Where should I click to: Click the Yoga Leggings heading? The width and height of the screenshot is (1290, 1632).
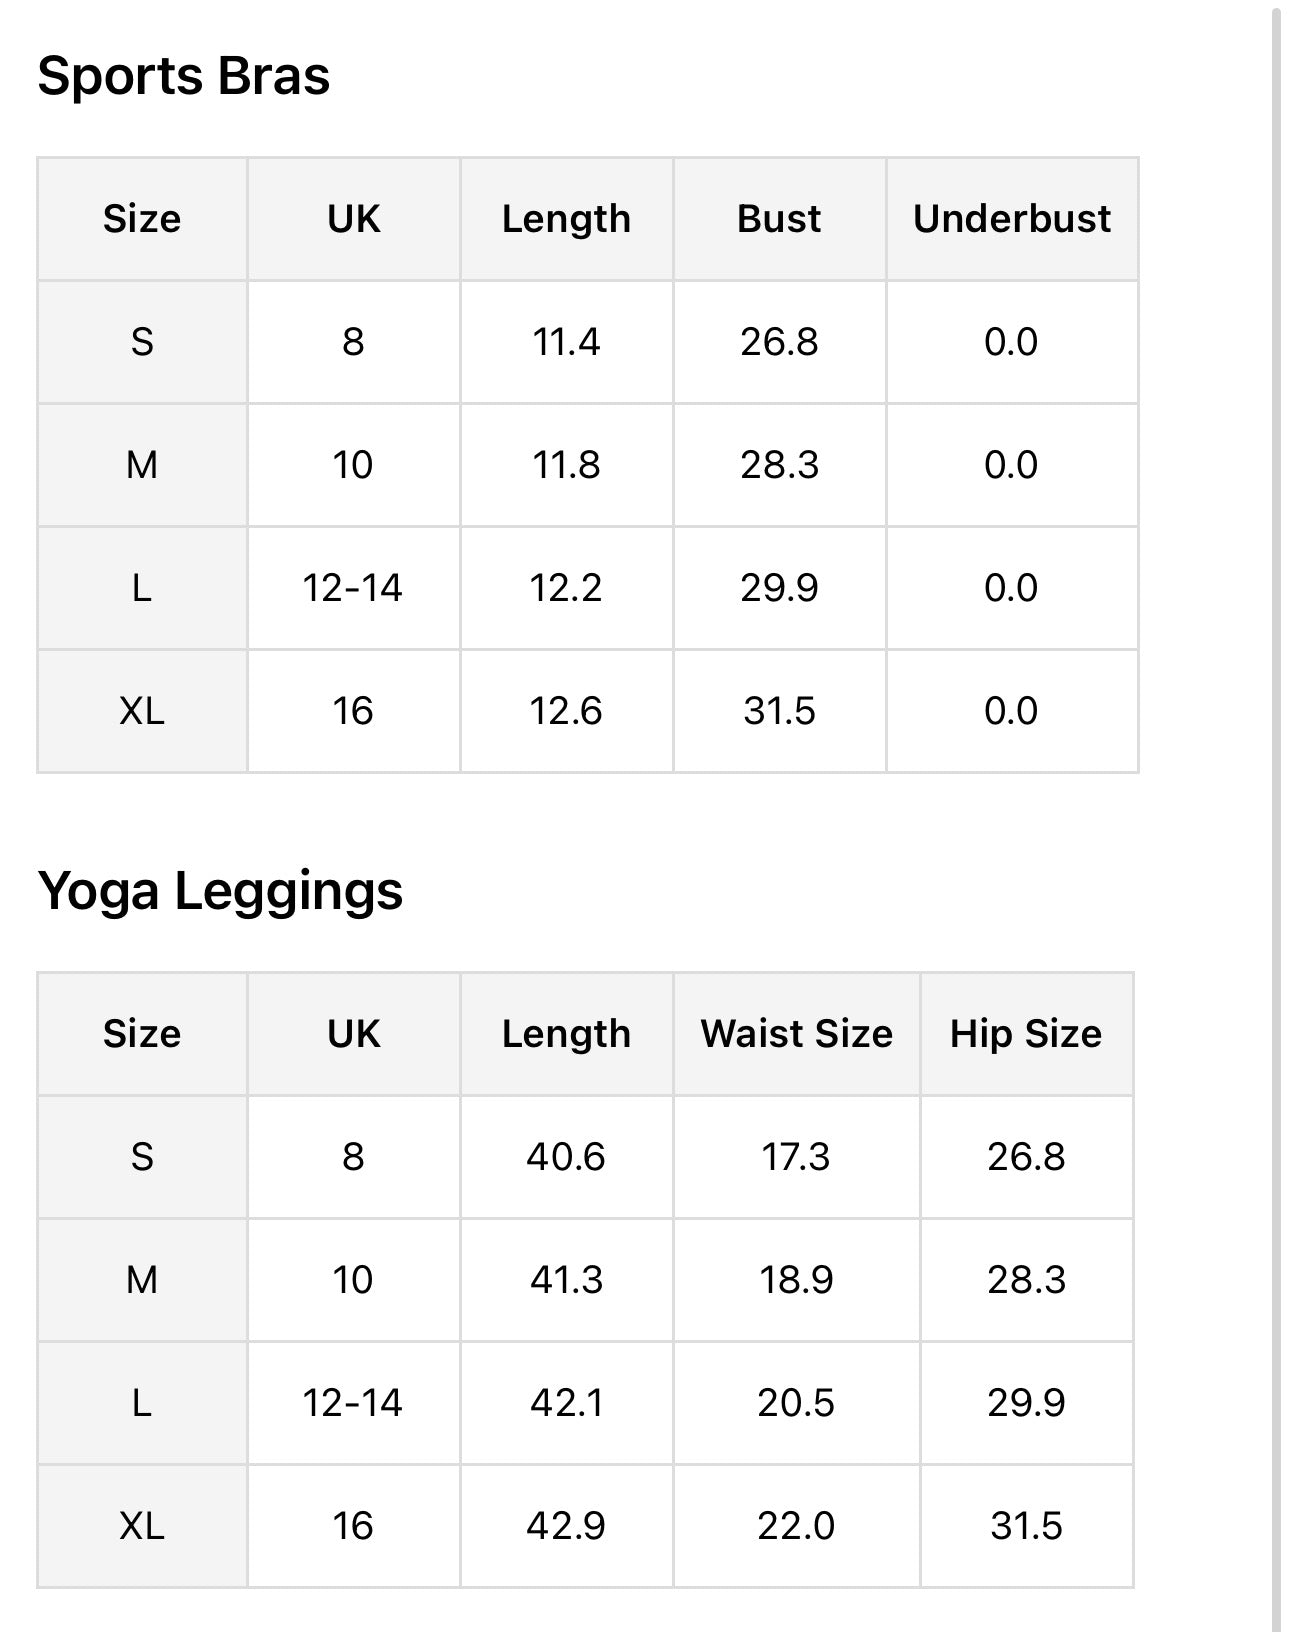pyautogui.click(x=220, y=890)
